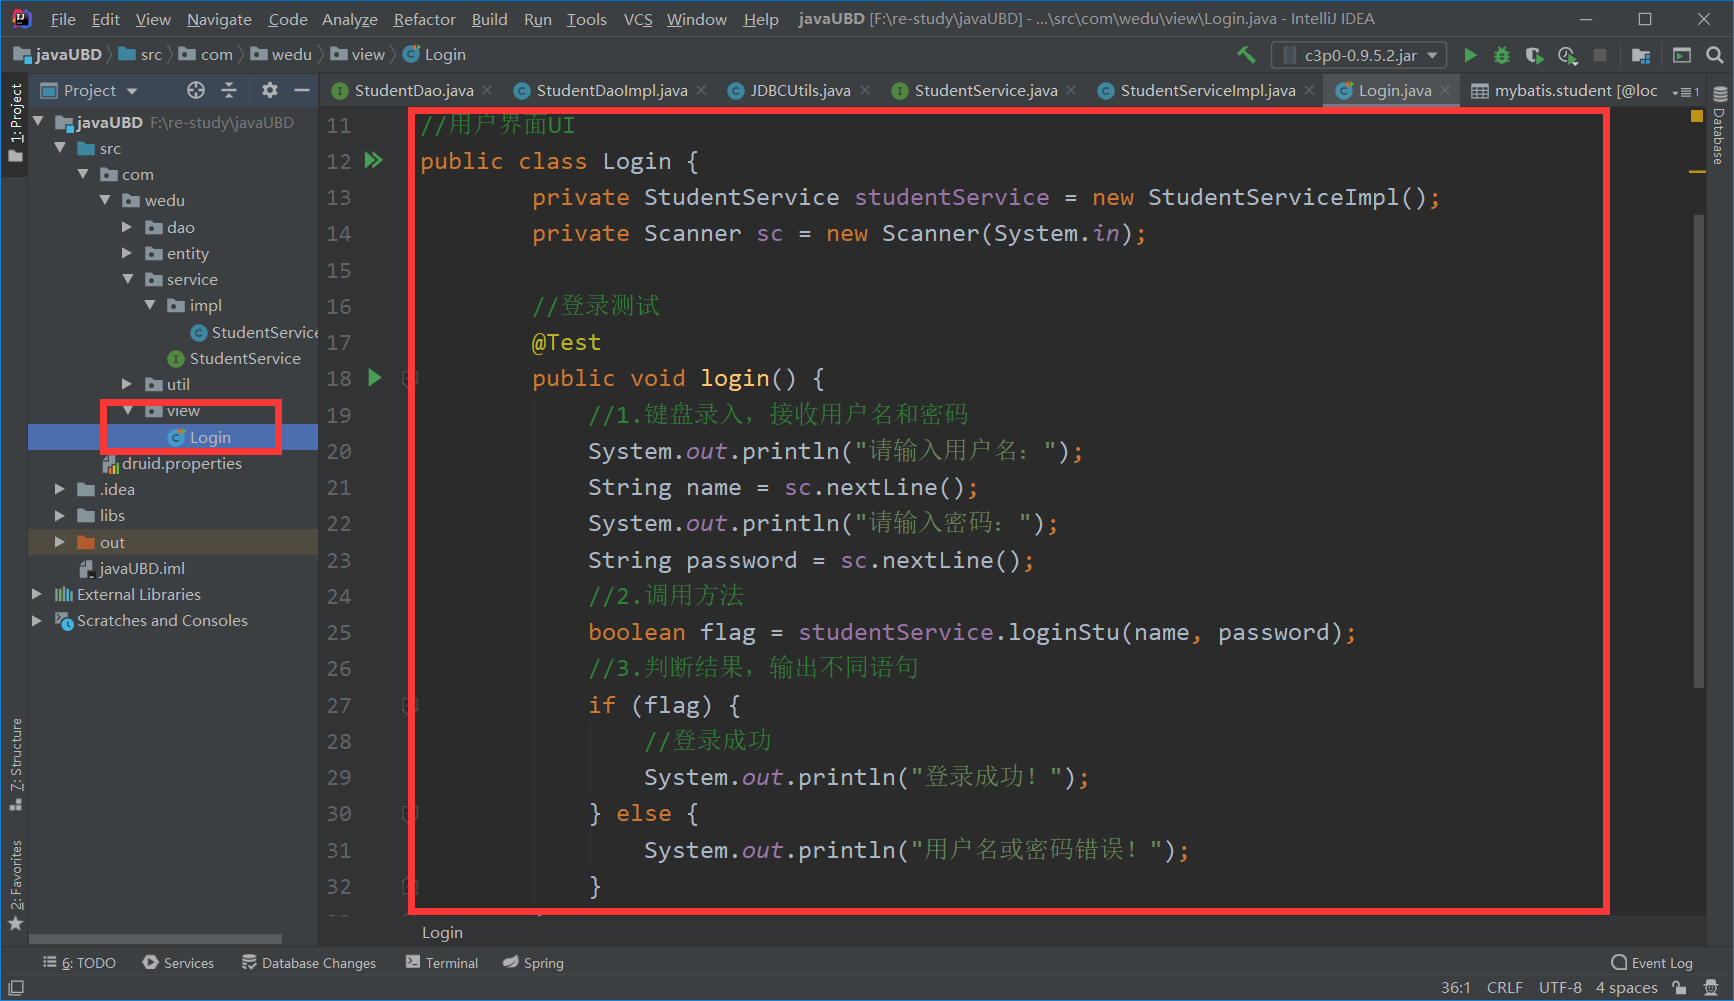This screenshot has height=1001, width=1734.
Task: Open the Terminal tool window
Action: [x=441, y=962]
